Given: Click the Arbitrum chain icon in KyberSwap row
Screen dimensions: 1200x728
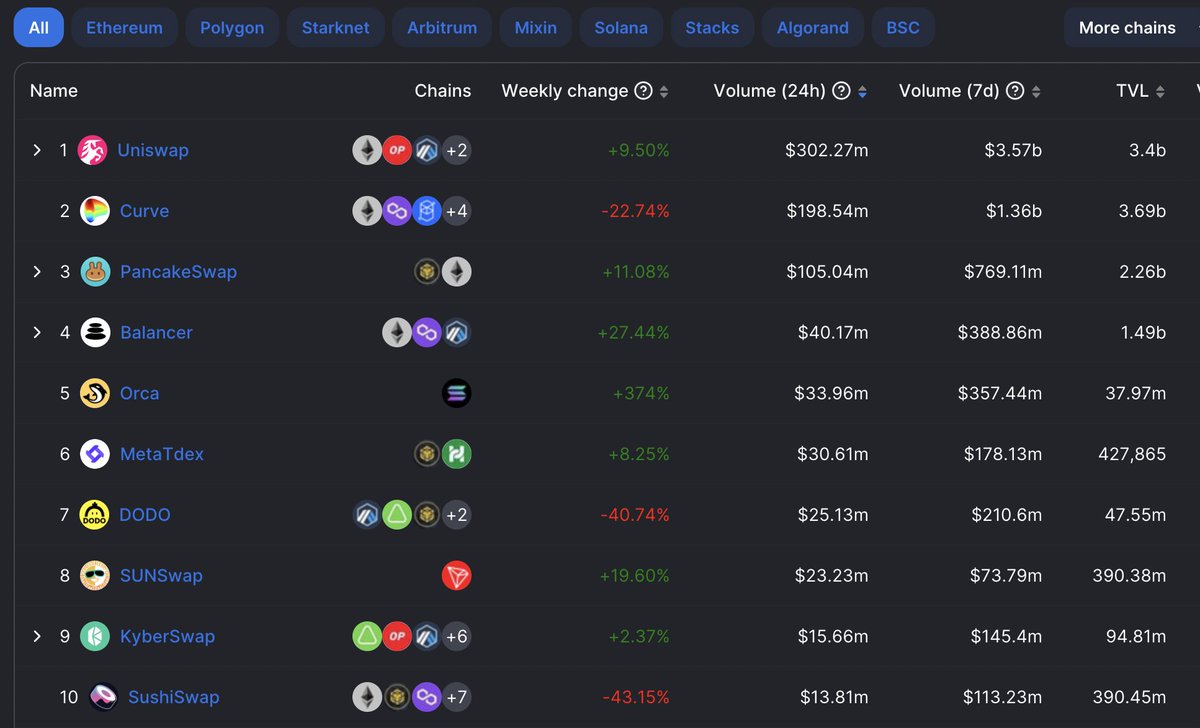Looking at the screenshot, I should click(x=427, y=636).
